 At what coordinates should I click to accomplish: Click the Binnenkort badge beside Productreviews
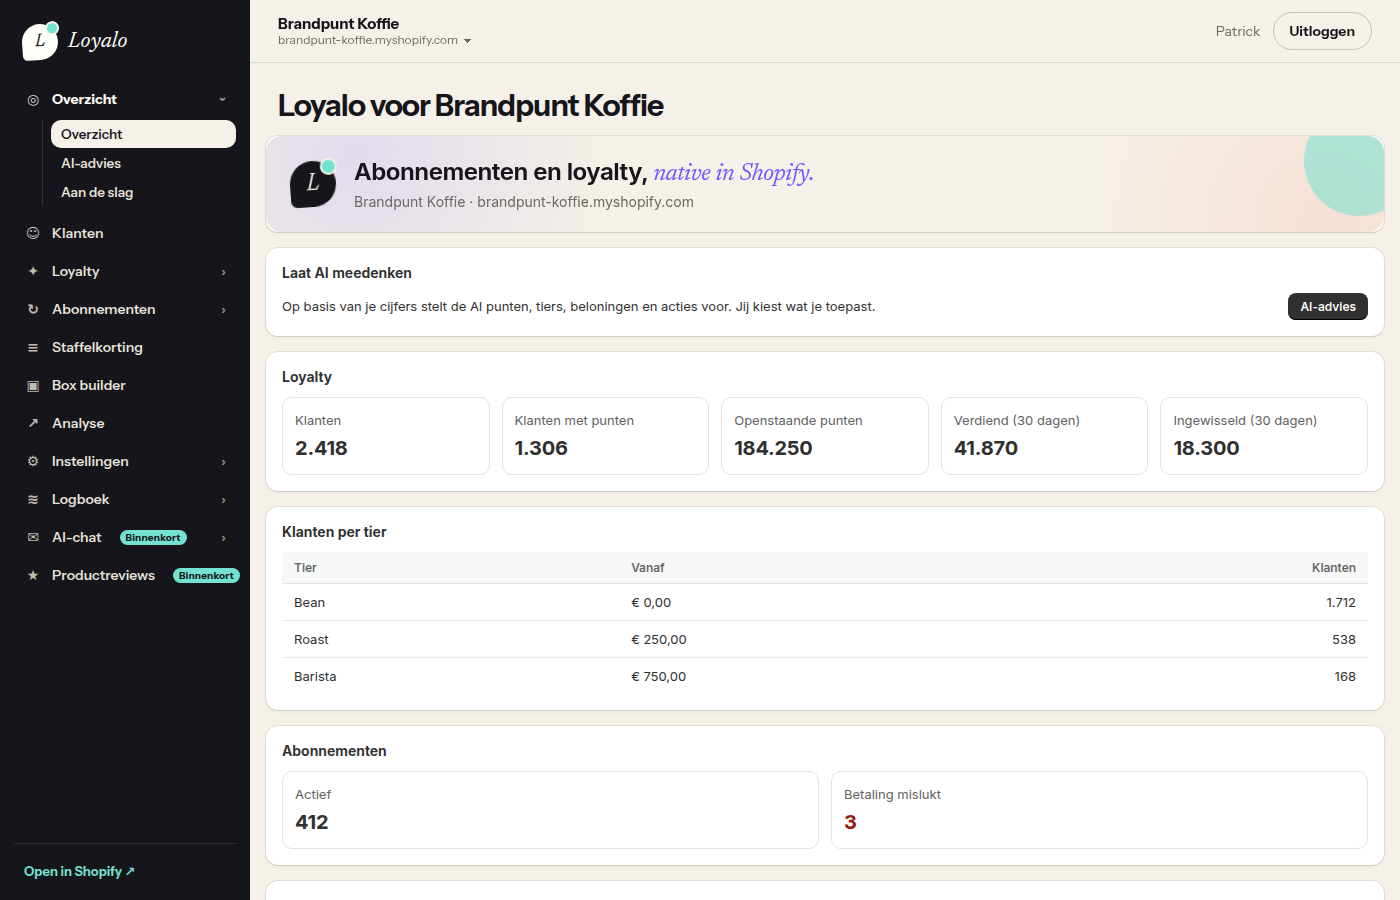point(206,576)
